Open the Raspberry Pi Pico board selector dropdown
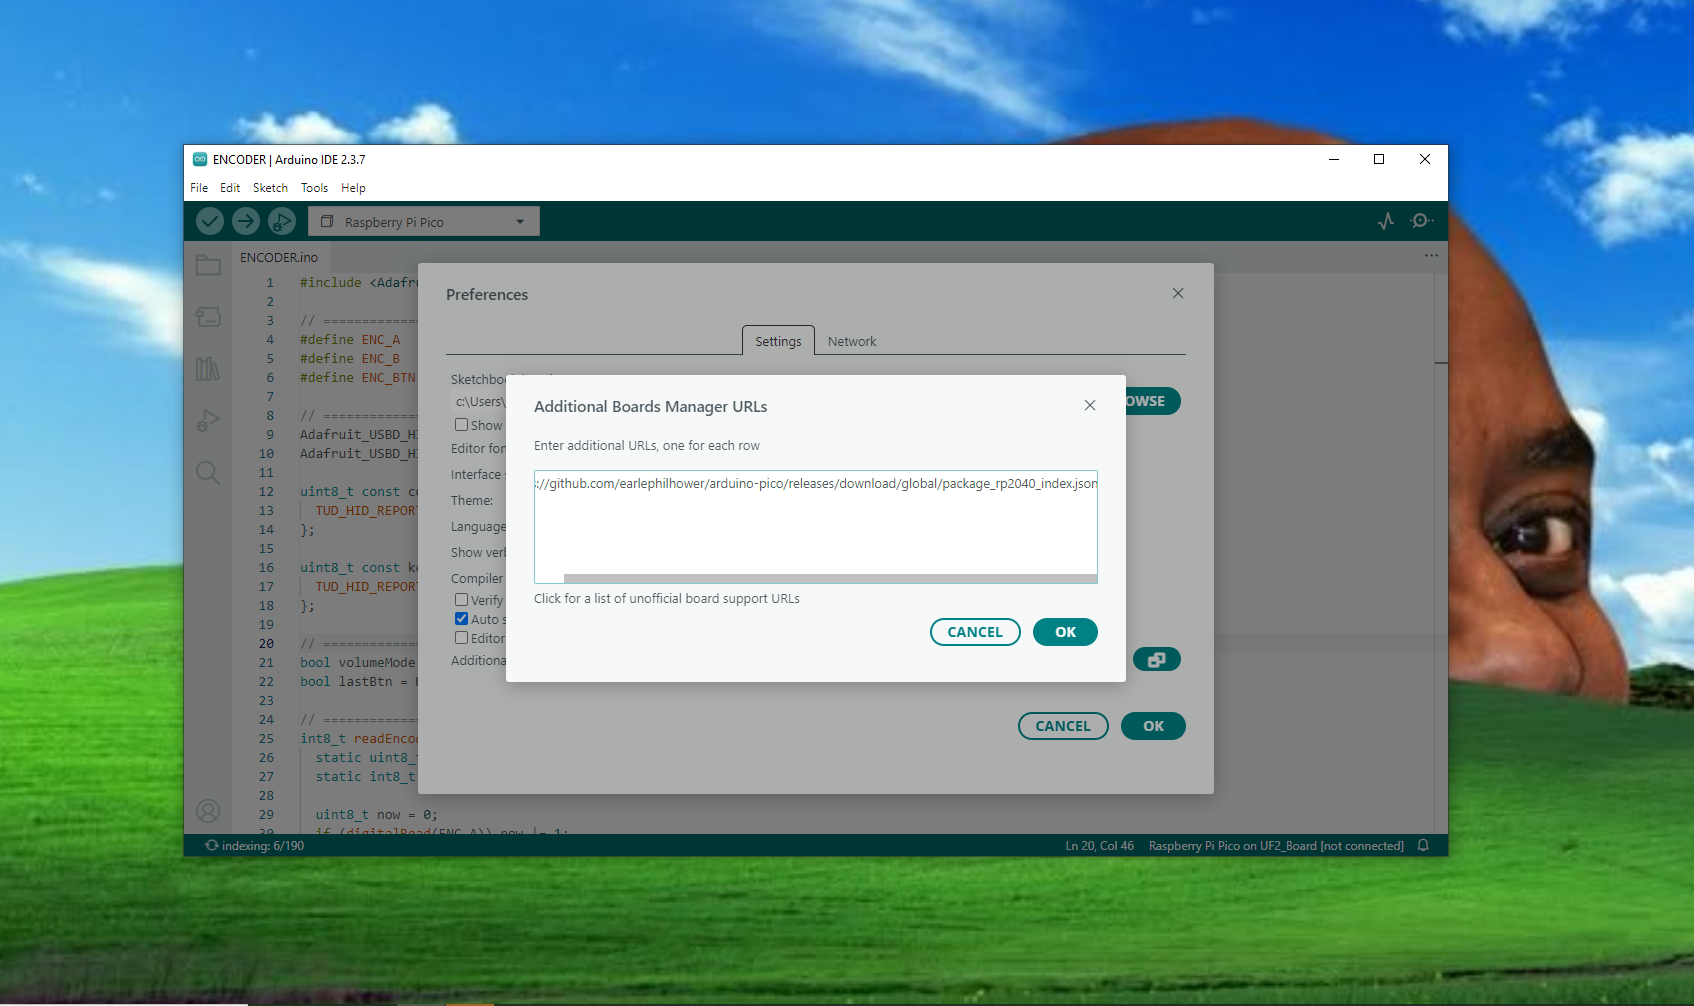This screenshot has height=1006, width=1694. click(424, 221)
